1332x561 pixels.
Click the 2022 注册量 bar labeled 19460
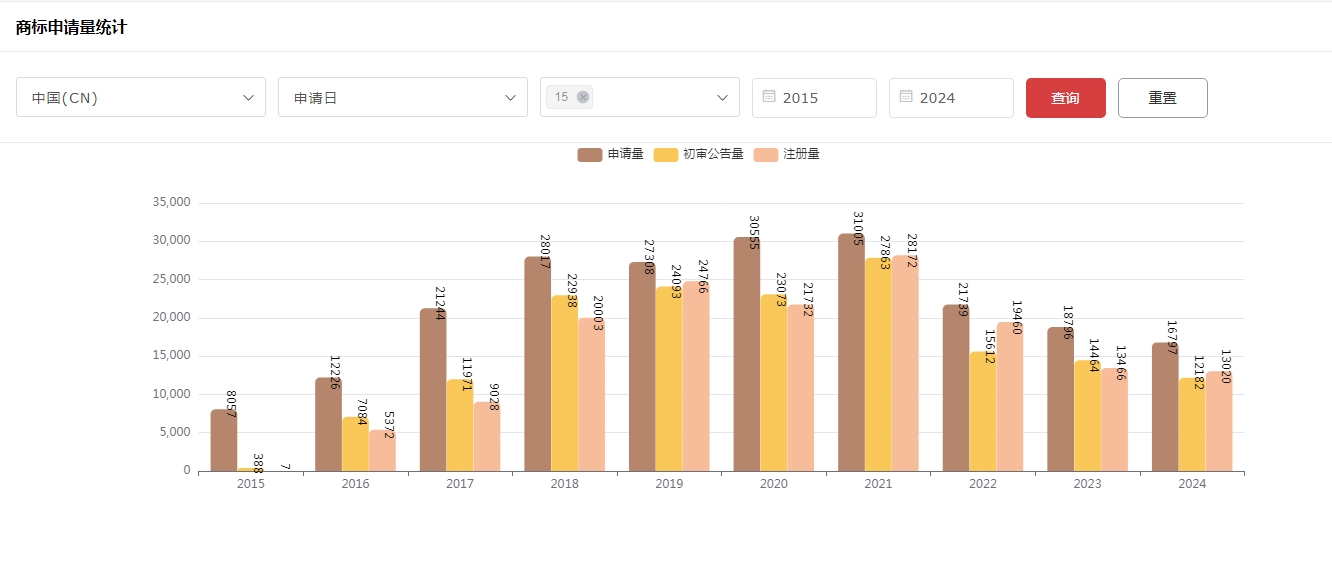point(1009,396)
